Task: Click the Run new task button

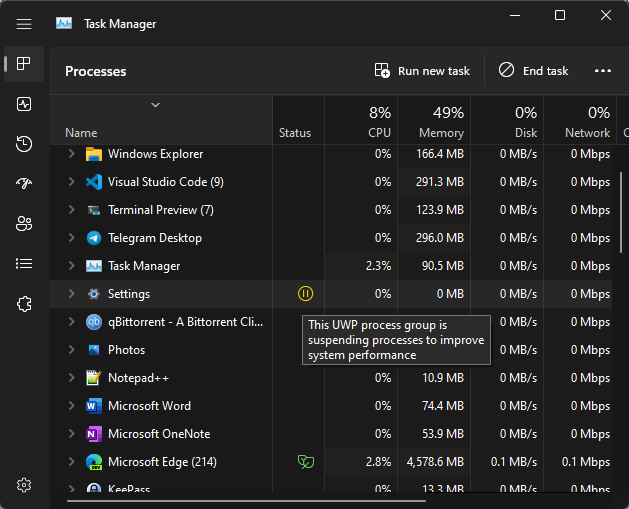Action: [422, 71]
